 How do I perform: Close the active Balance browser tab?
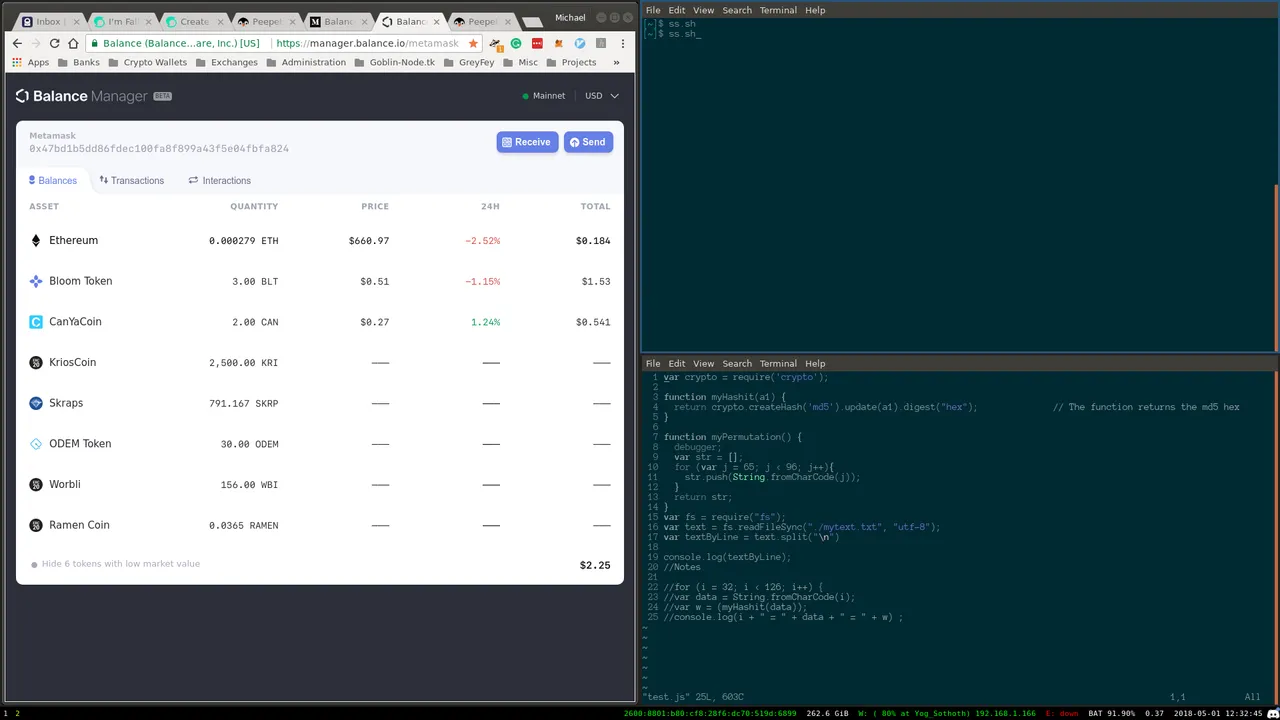click(x=436, y=21)
